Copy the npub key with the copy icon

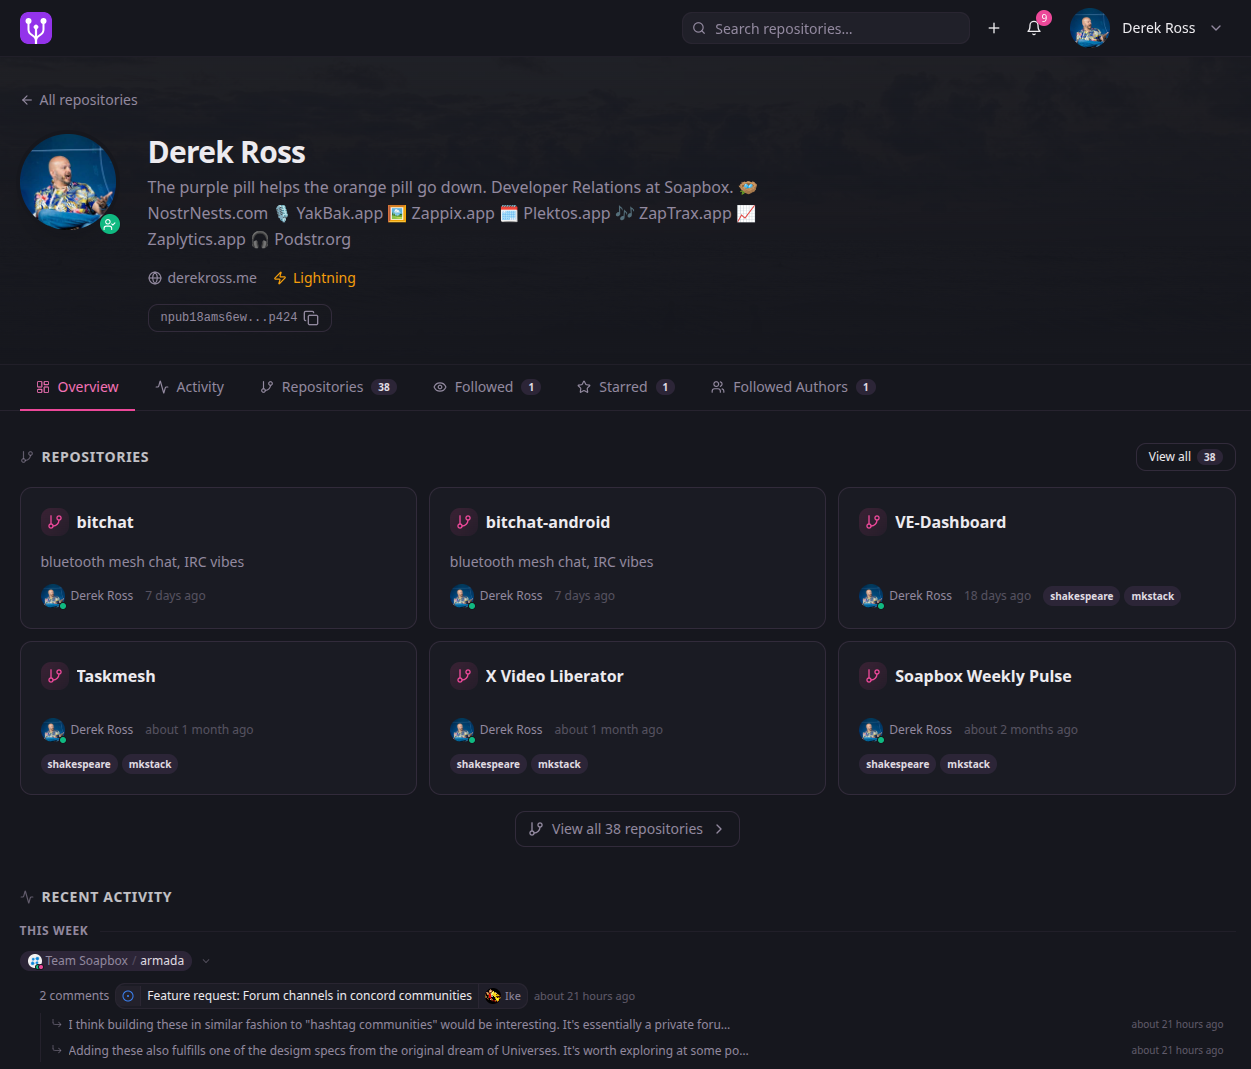coord(311,318)
